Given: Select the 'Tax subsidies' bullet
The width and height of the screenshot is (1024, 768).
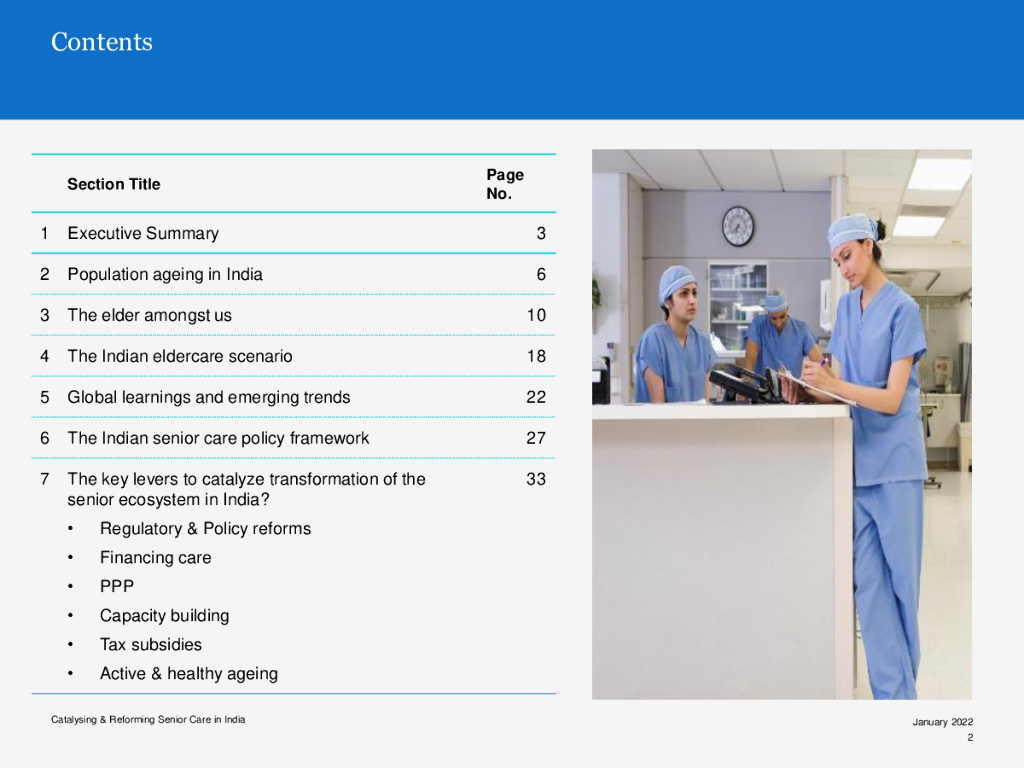Looking at the screenshot, I should [151, 645].
